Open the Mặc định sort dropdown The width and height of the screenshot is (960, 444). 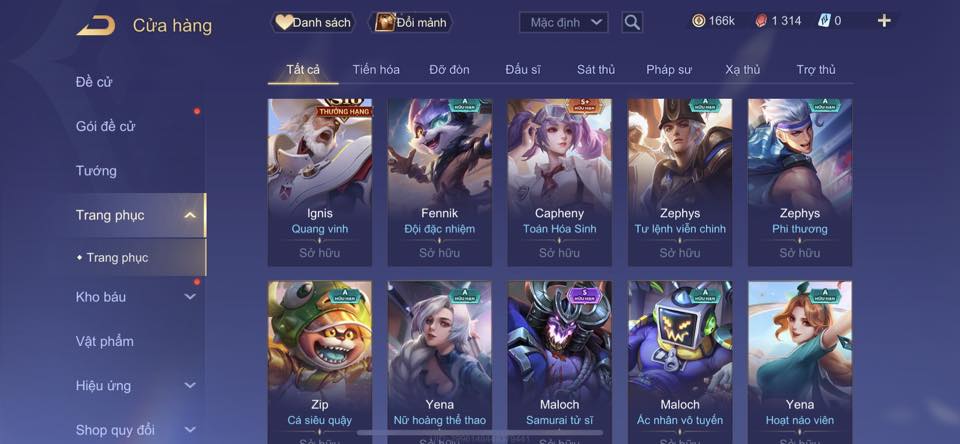click(563, 23)
